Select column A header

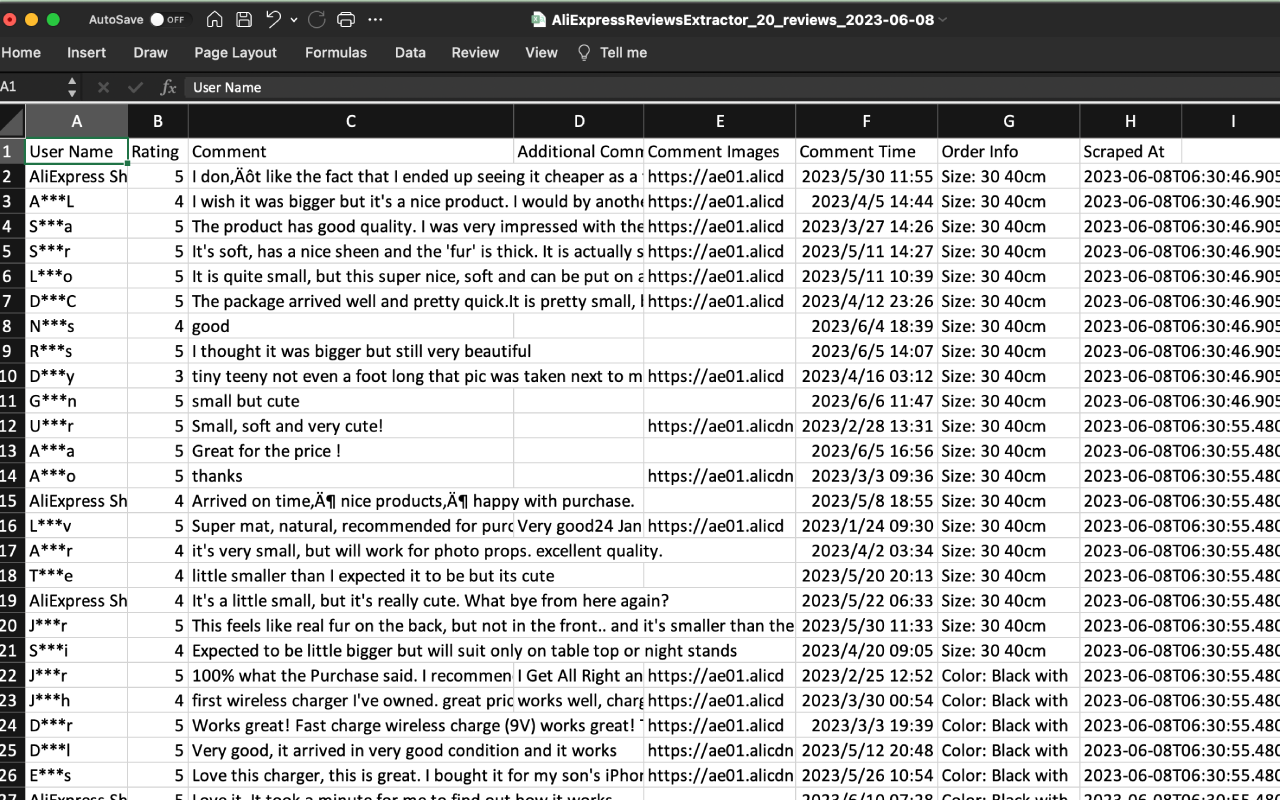pos(76,121)
